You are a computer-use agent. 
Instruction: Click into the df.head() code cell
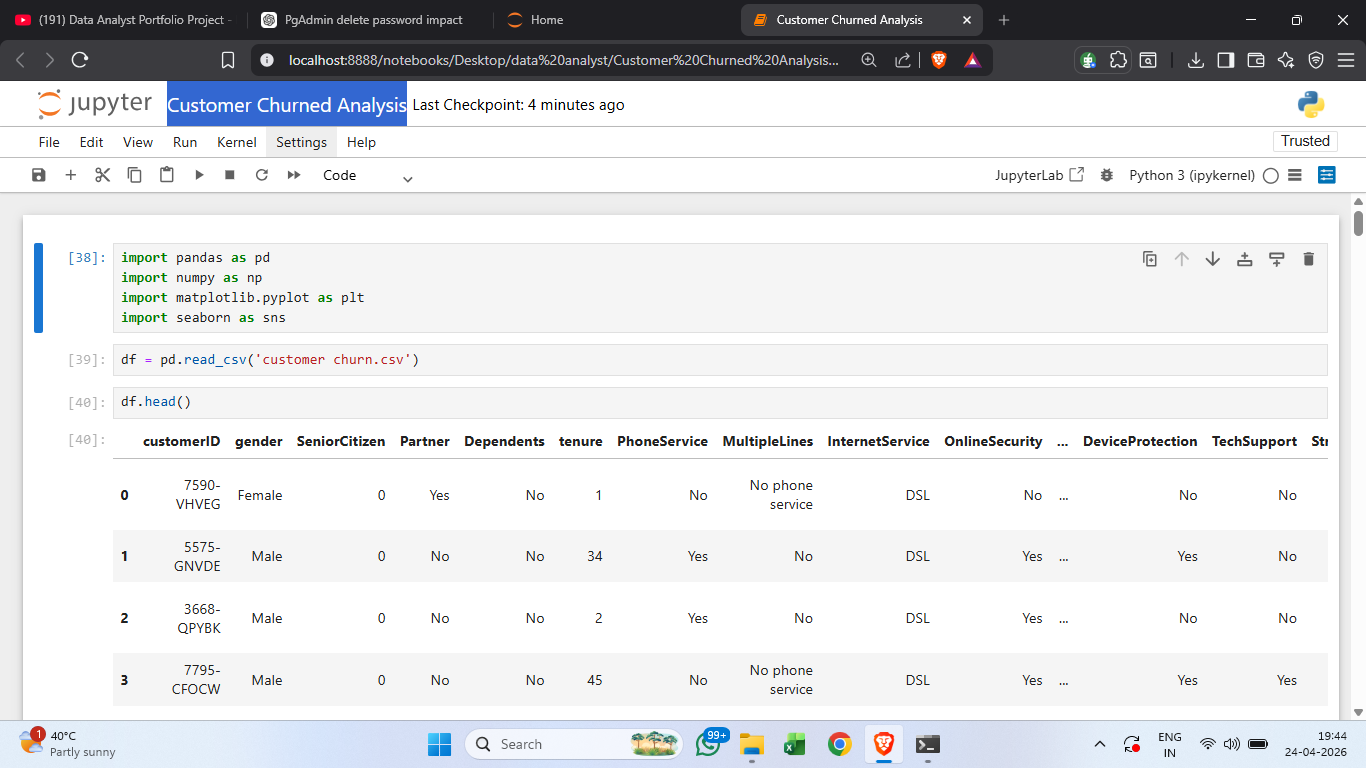pos(720,402)
